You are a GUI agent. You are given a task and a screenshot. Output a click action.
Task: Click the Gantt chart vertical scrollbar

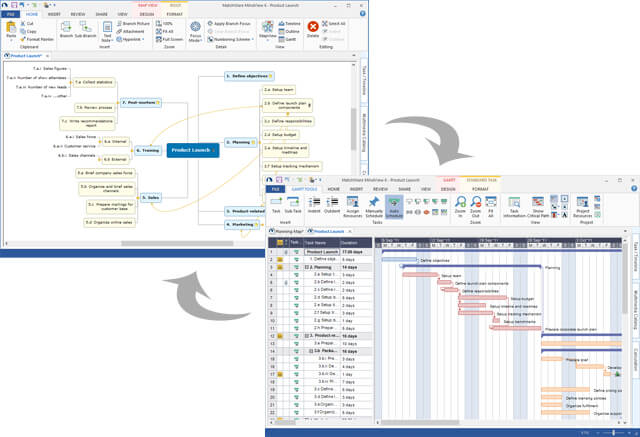point(624,278)
